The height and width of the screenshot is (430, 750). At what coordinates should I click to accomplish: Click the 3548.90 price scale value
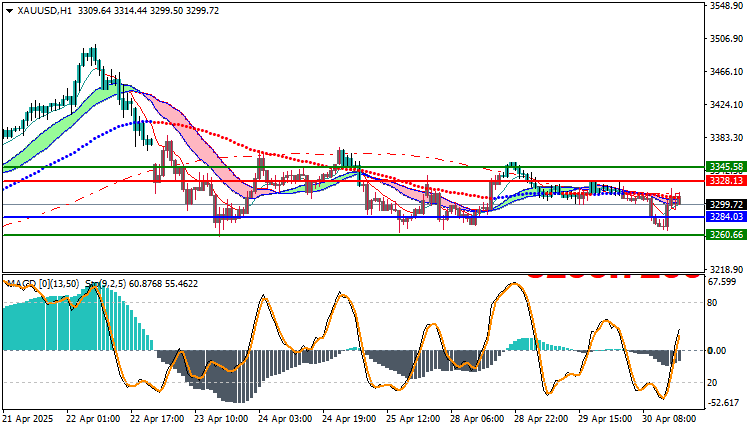[x=727, y=6]
